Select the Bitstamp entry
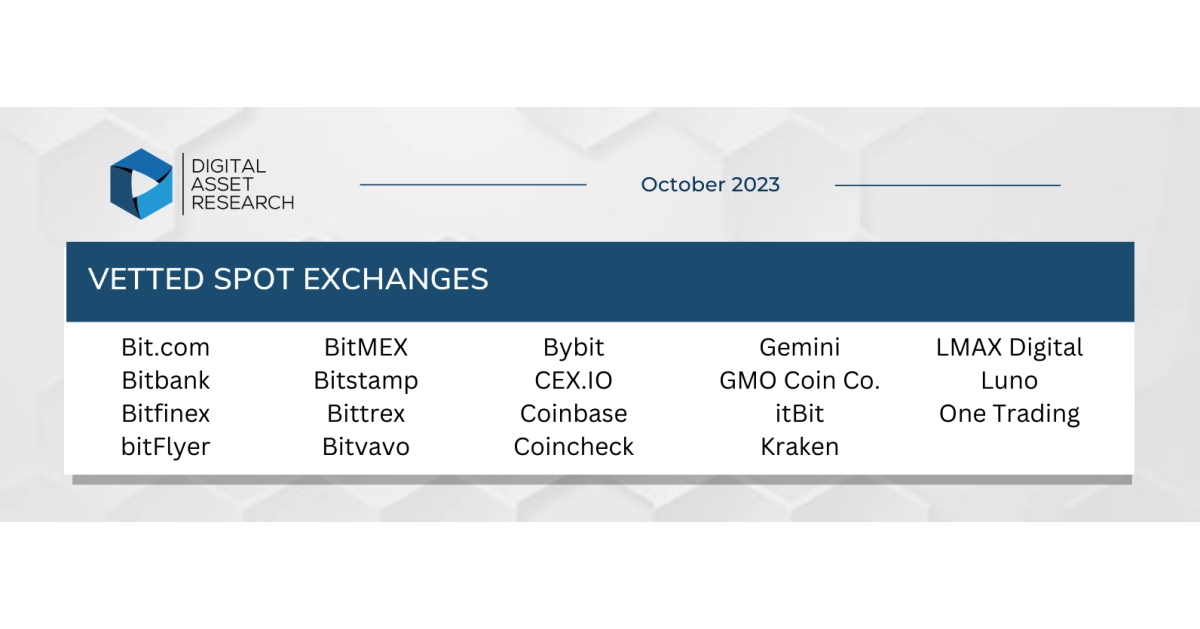 (x=366, y=381)
